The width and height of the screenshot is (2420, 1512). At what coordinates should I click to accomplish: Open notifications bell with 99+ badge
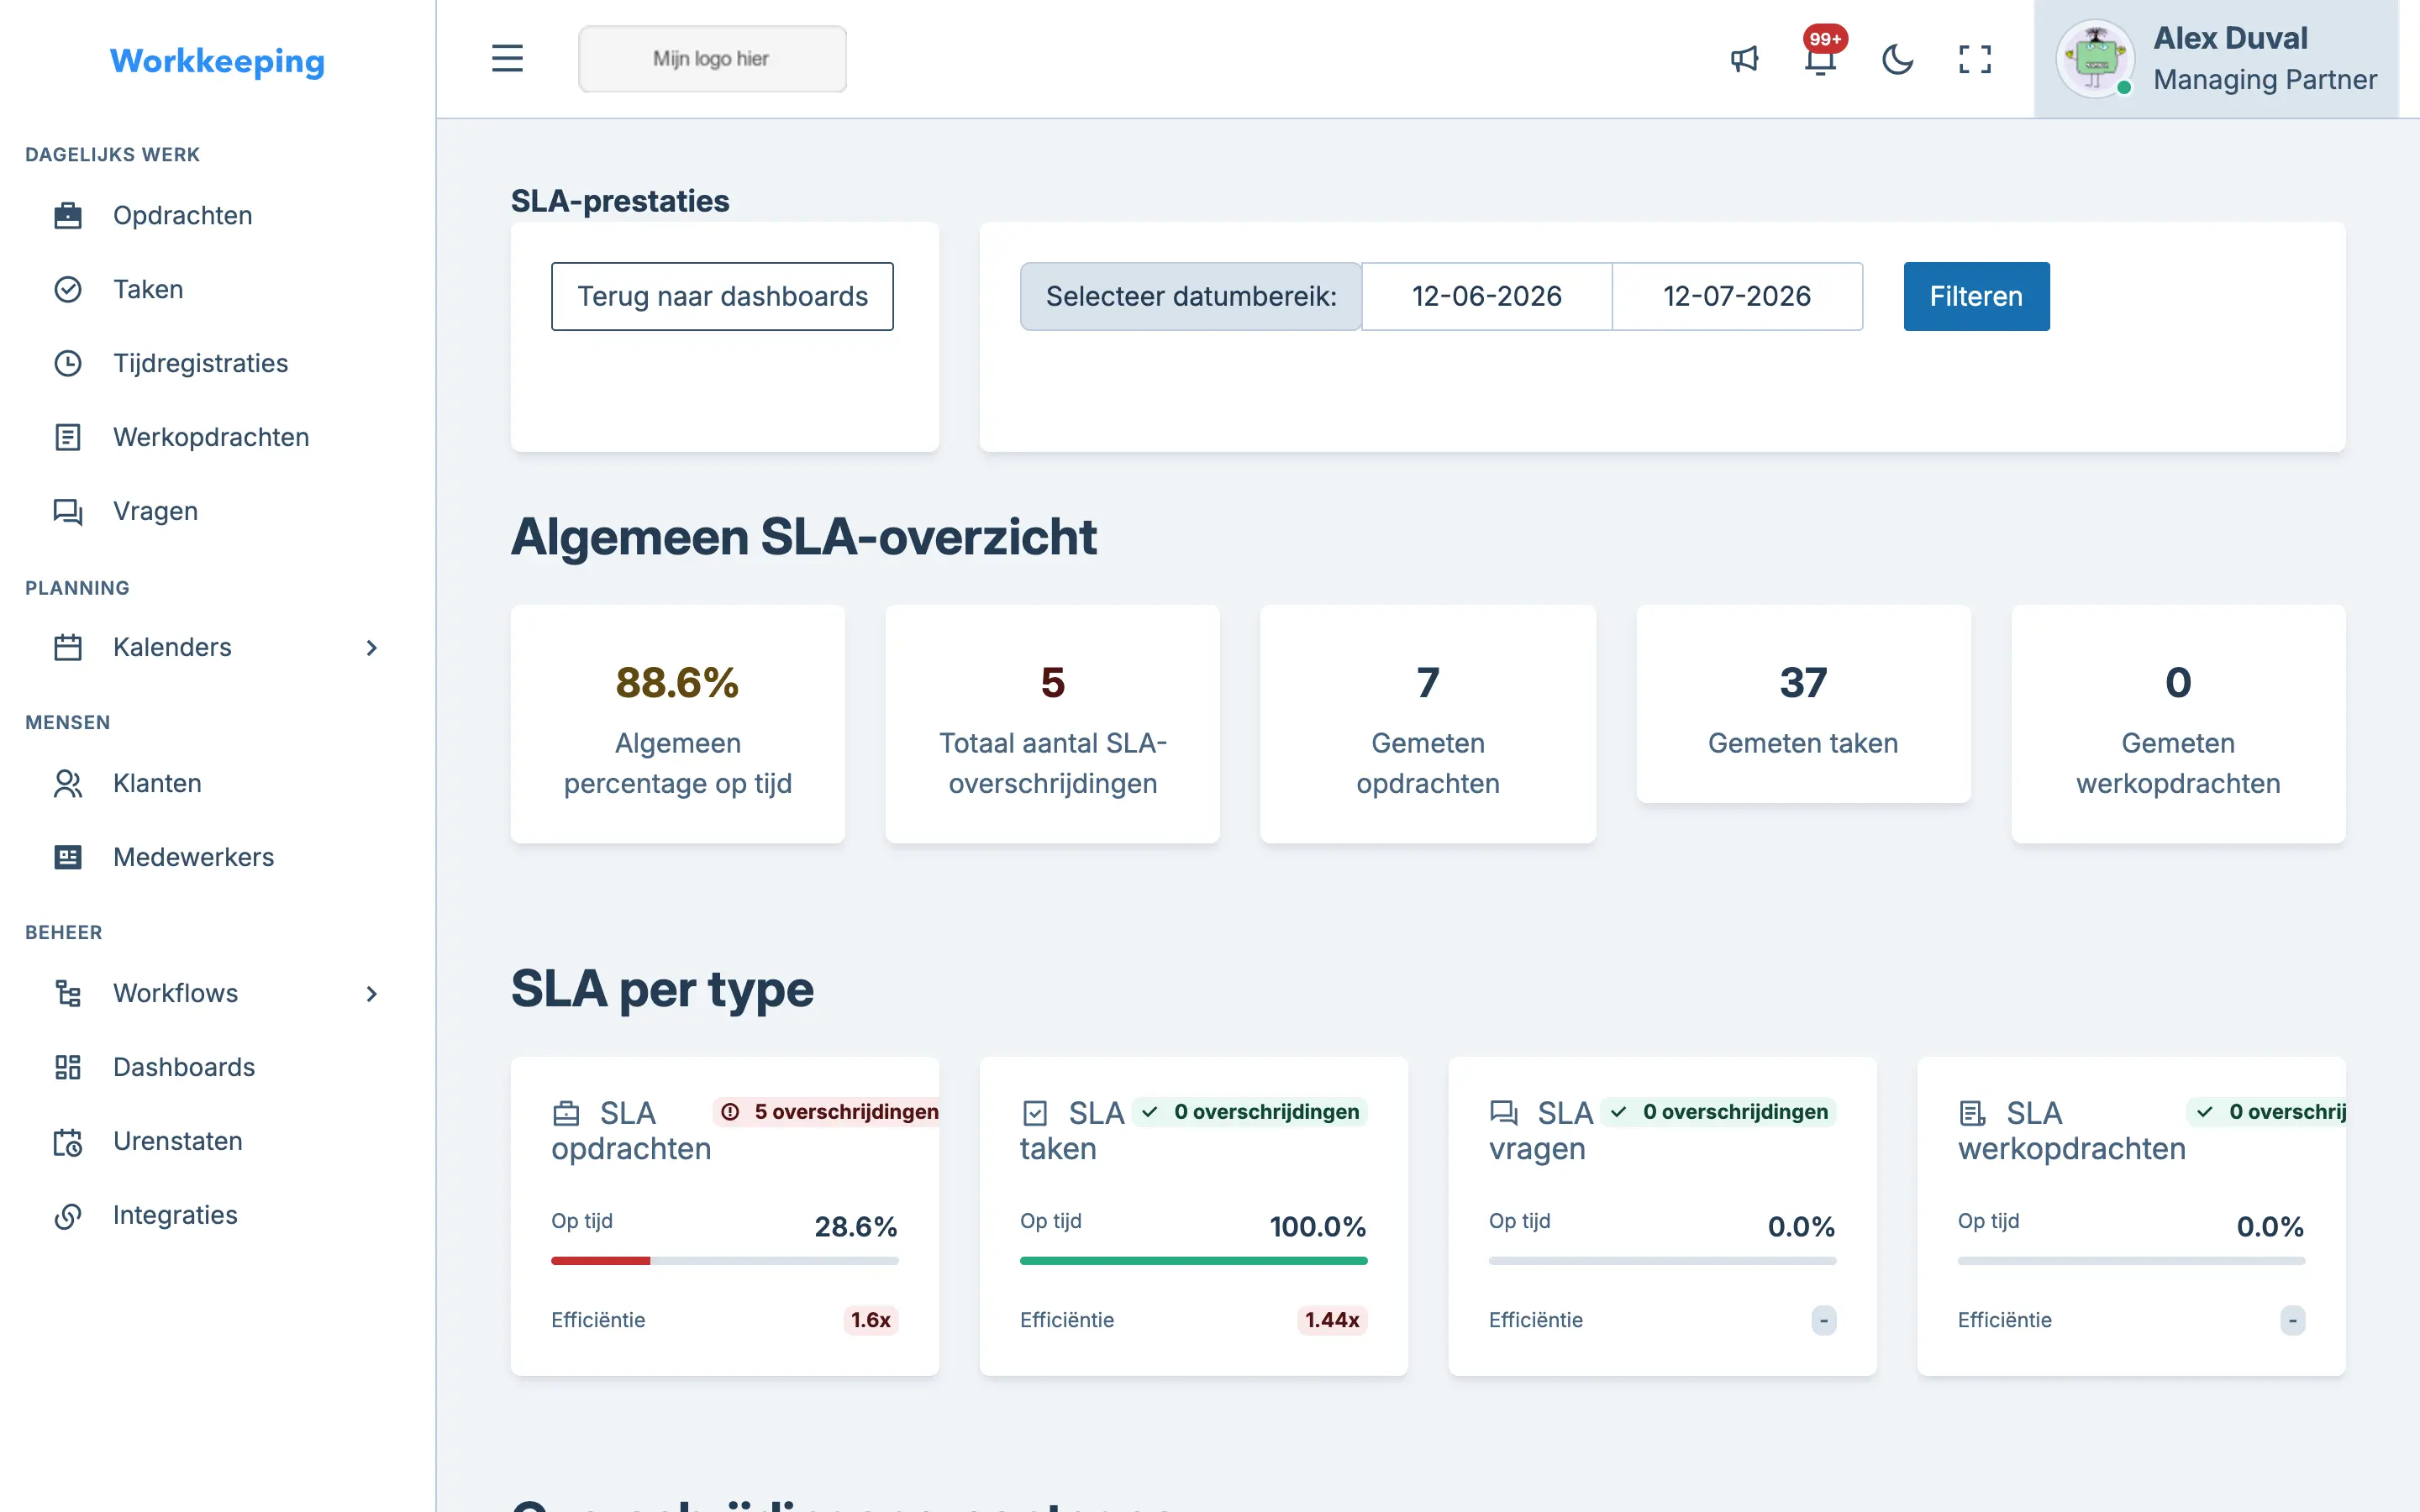pos(1821,59)
